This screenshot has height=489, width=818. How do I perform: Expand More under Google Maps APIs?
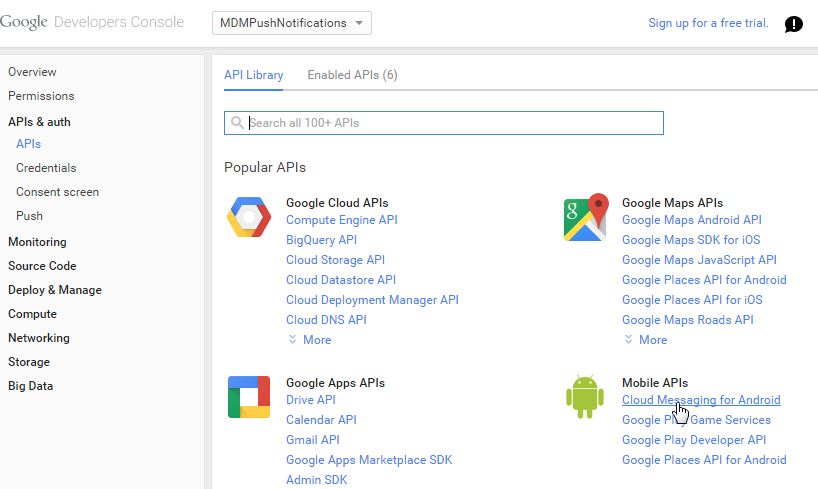(x=646, y=340)
